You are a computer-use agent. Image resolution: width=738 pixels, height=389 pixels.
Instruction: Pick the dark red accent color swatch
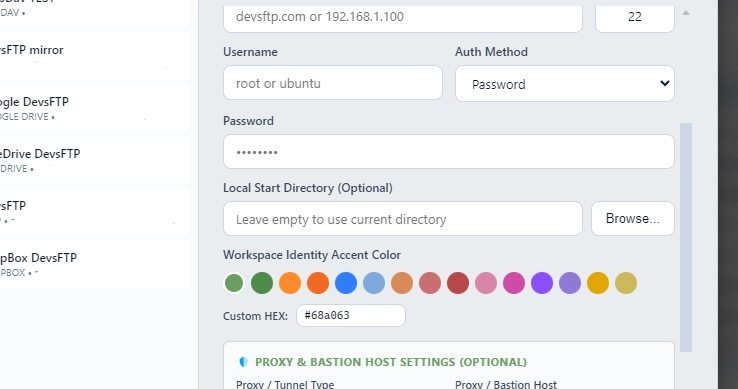(x=458, y=283)
